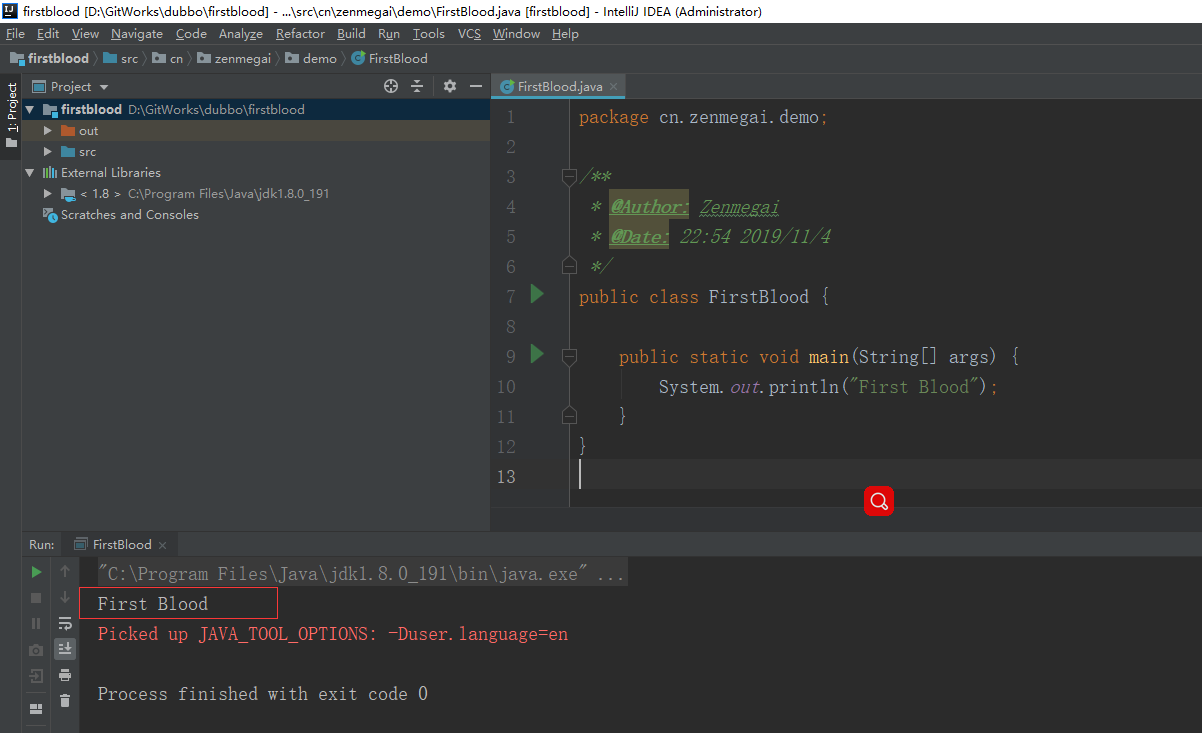This screenshot has height=733, width=1202.
Task: Open the View menu
Action: point(86,33)
